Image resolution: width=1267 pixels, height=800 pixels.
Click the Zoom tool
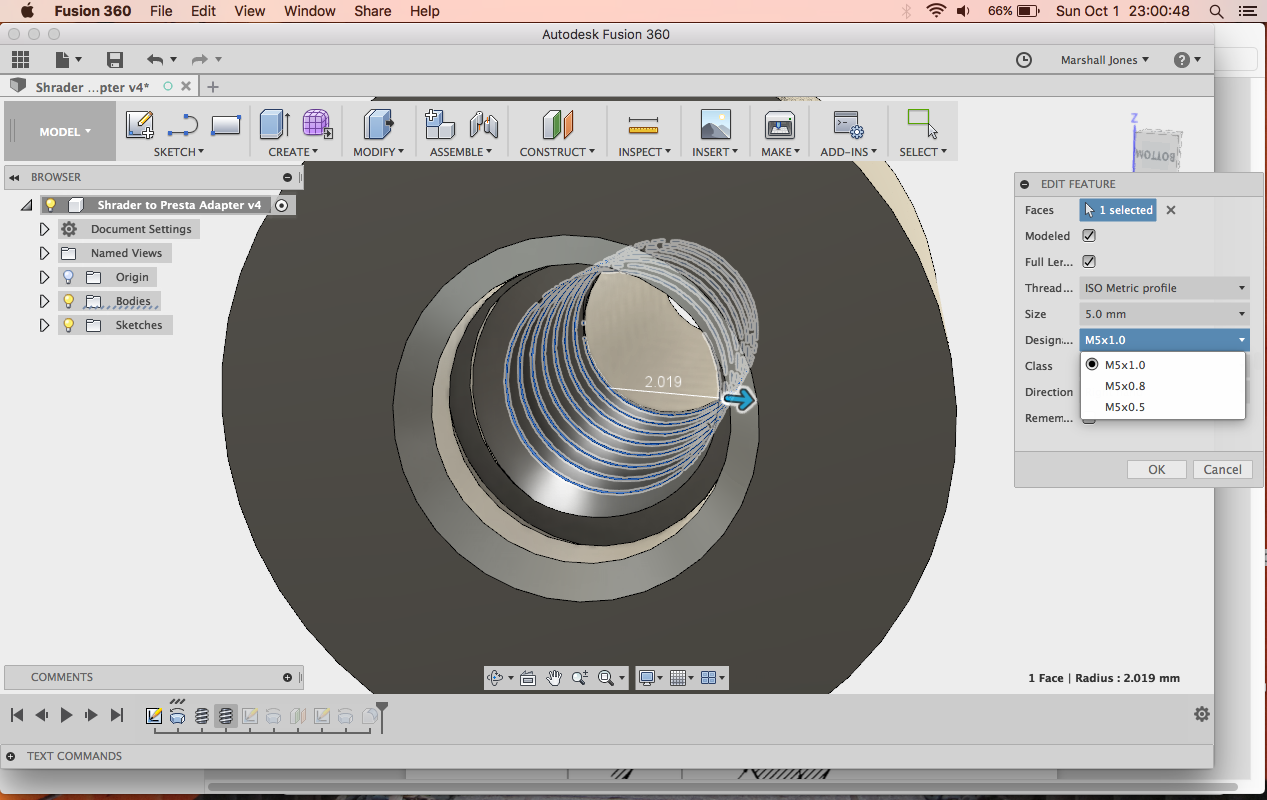(x=580, y=678)
